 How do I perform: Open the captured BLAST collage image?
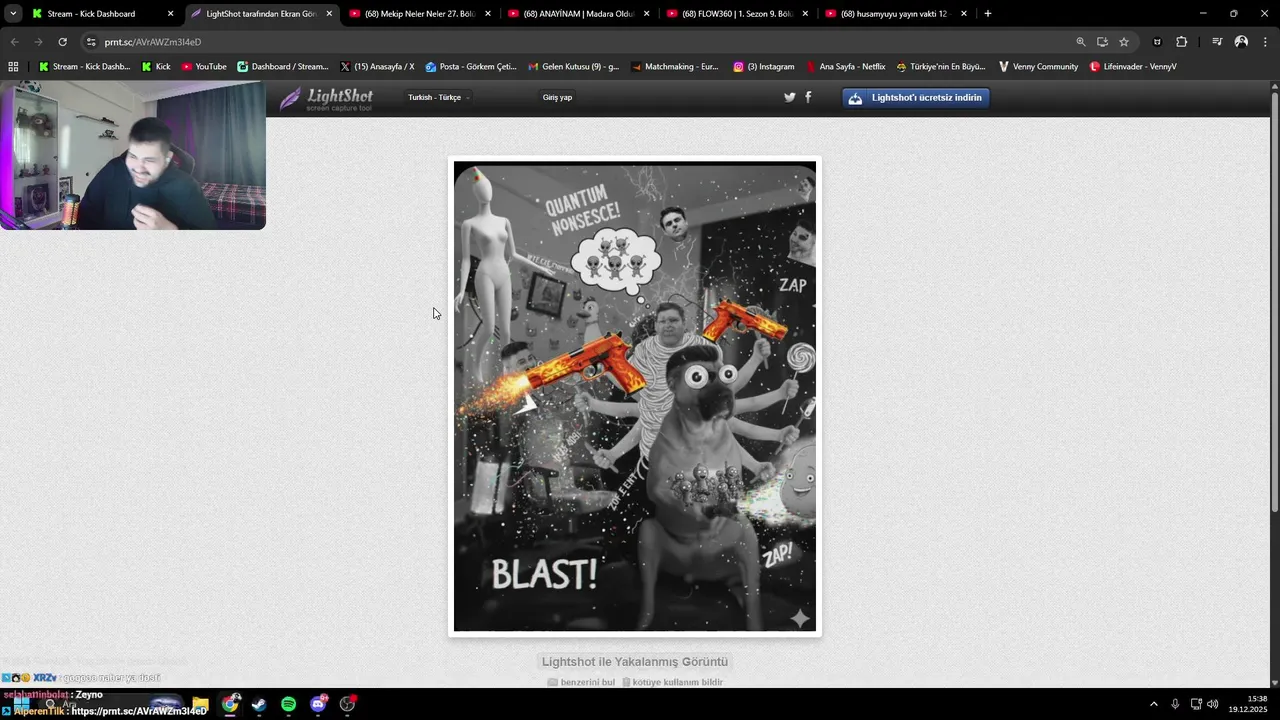635,397
